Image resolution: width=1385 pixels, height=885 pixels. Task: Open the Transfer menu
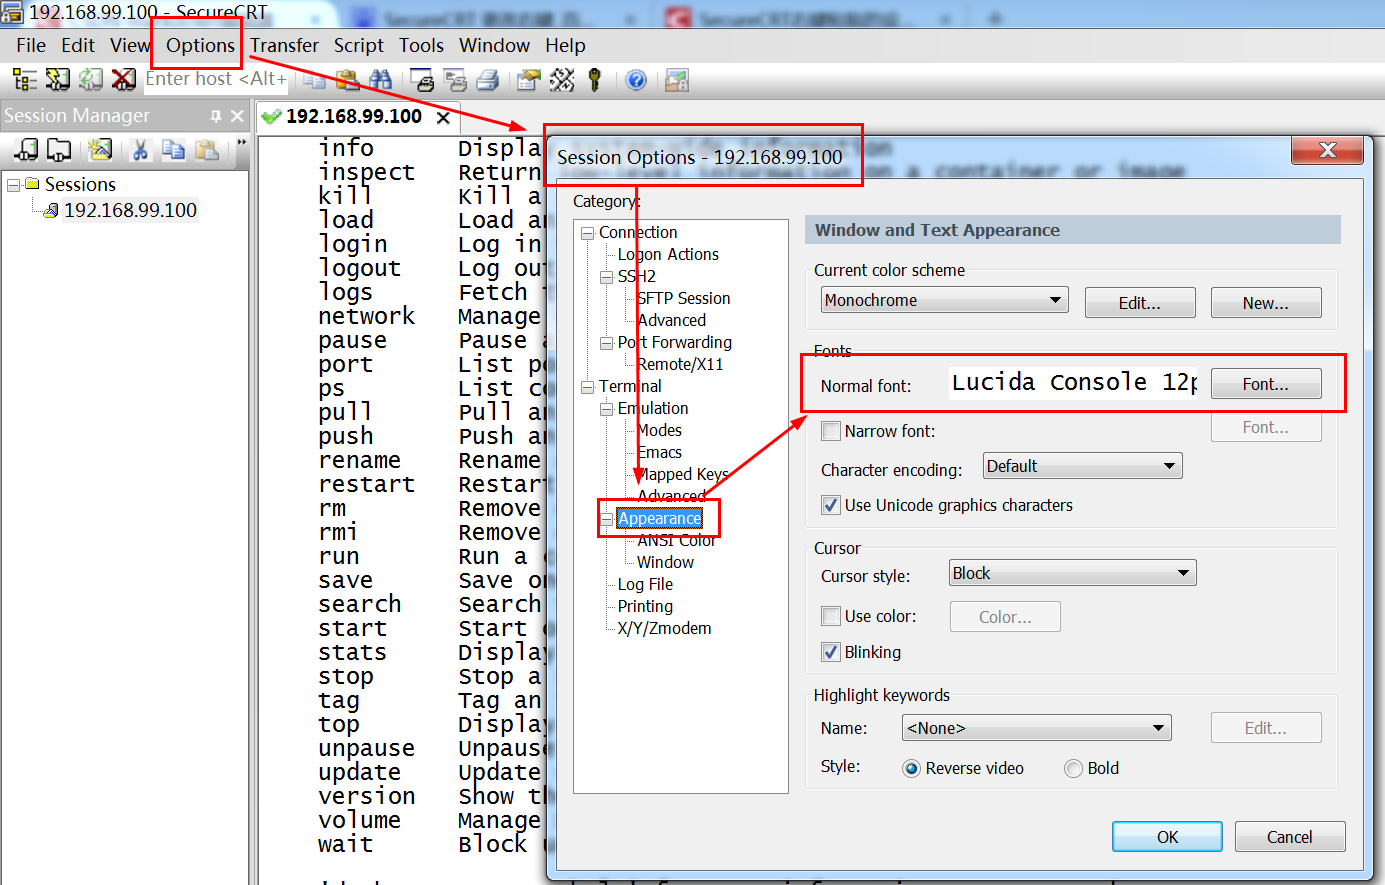tap(284, 45)
